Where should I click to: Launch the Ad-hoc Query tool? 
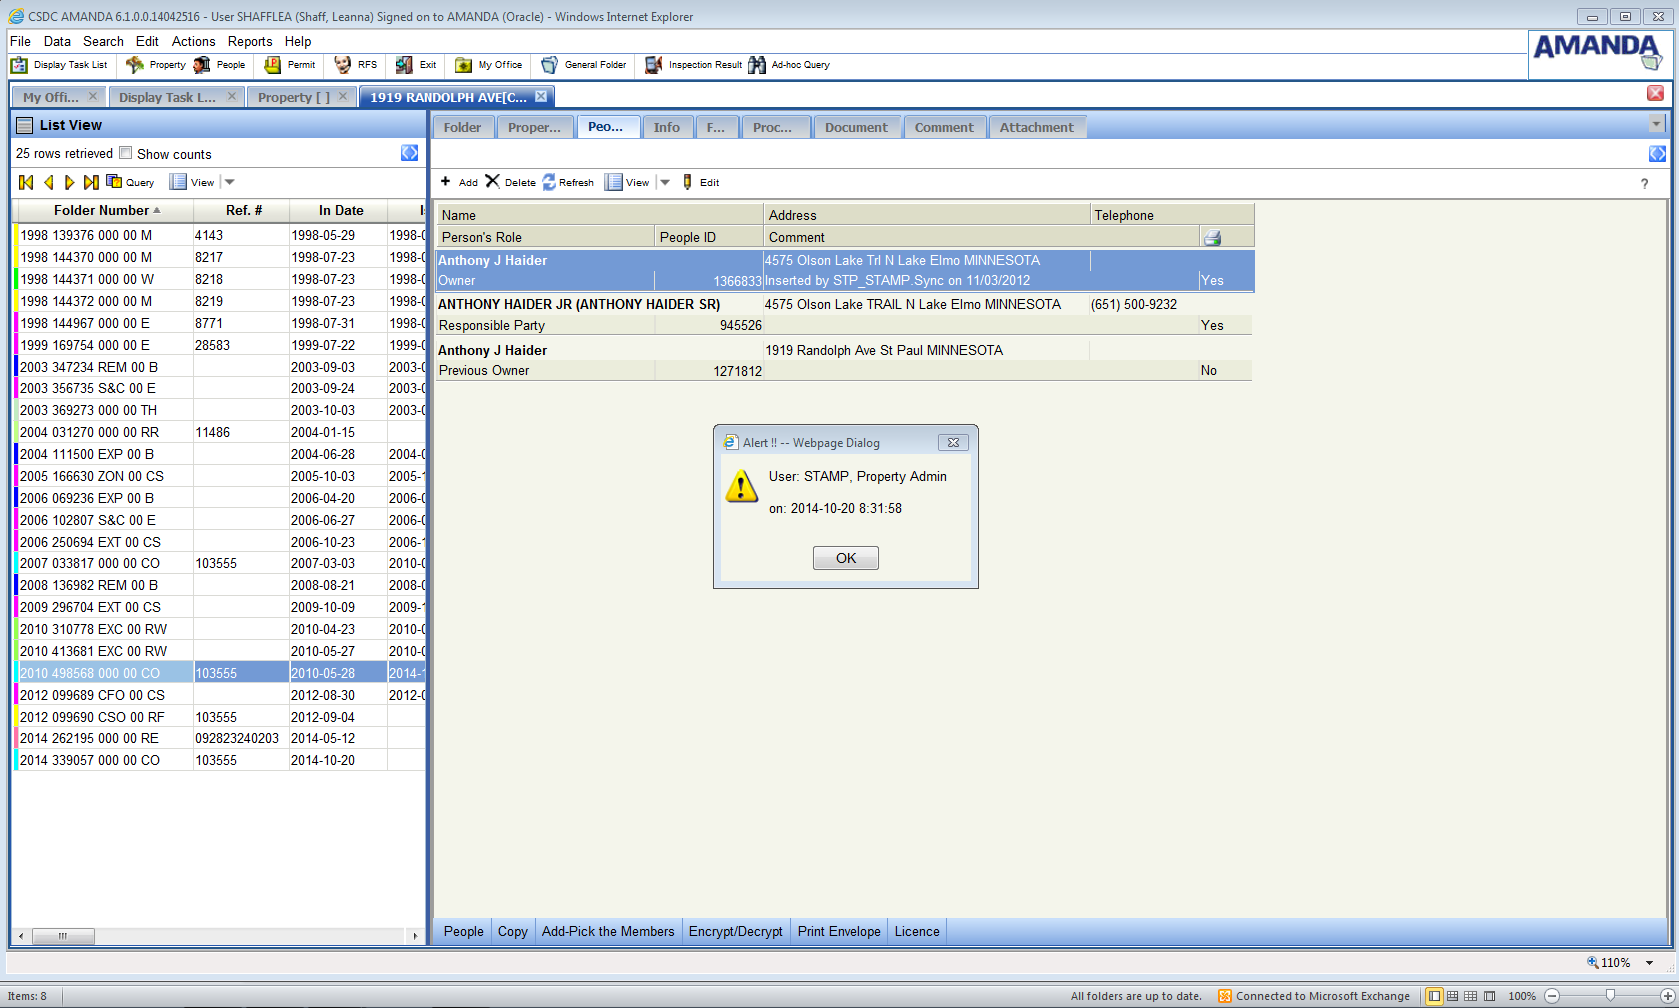pos(757,65)
